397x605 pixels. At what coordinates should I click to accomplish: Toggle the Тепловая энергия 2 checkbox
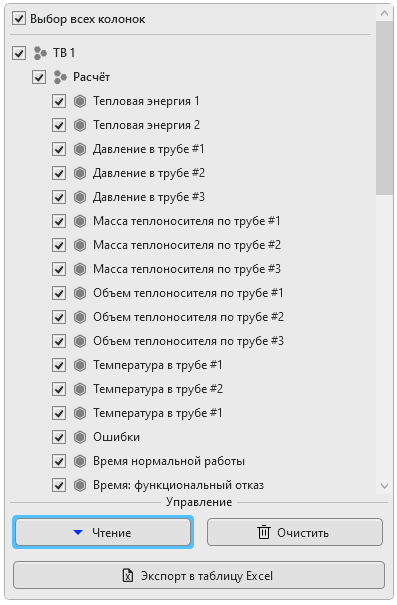coord(59,125)
